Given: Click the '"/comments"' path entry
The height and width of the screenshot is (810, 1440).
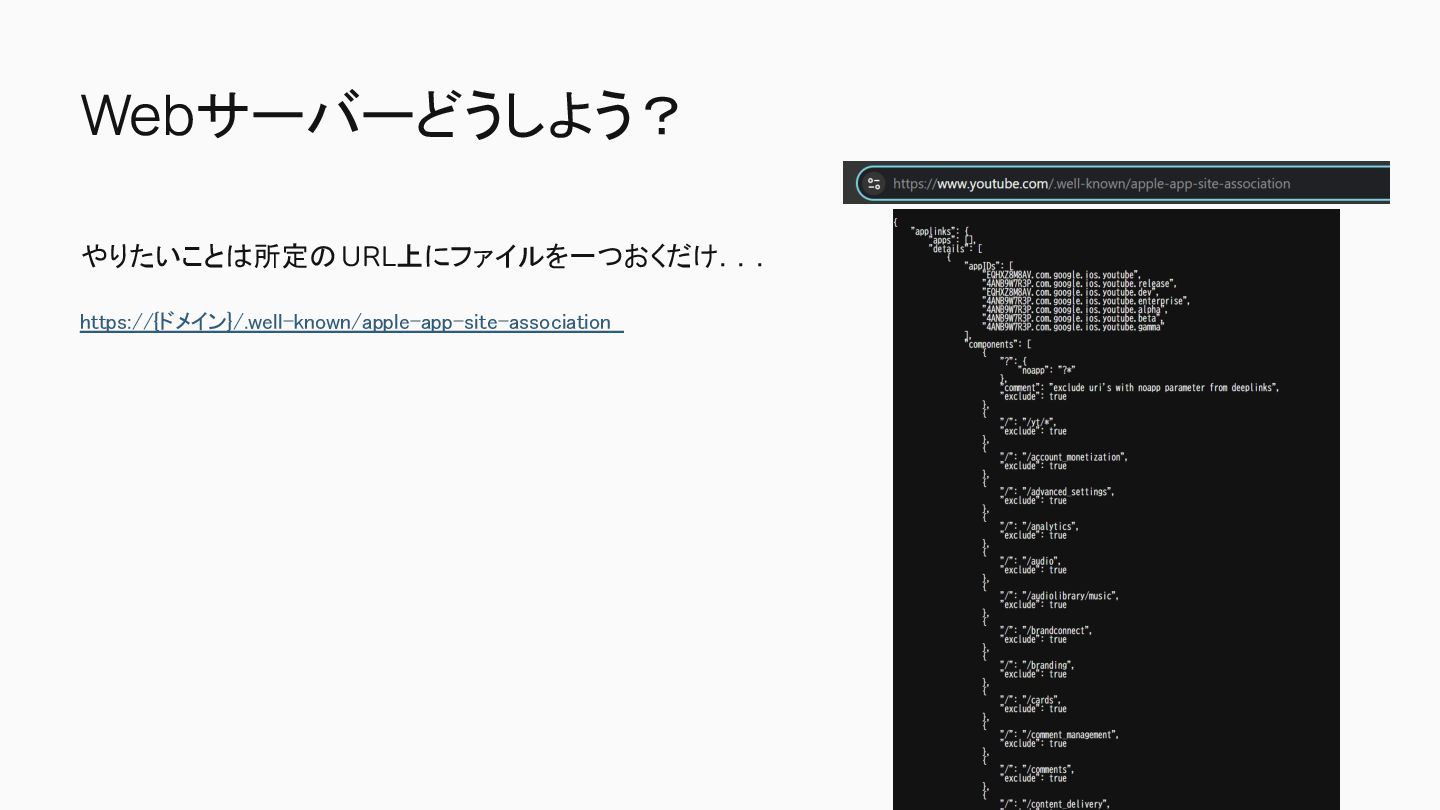Looking at the screenshot, I should click(x=1037, y=770).
